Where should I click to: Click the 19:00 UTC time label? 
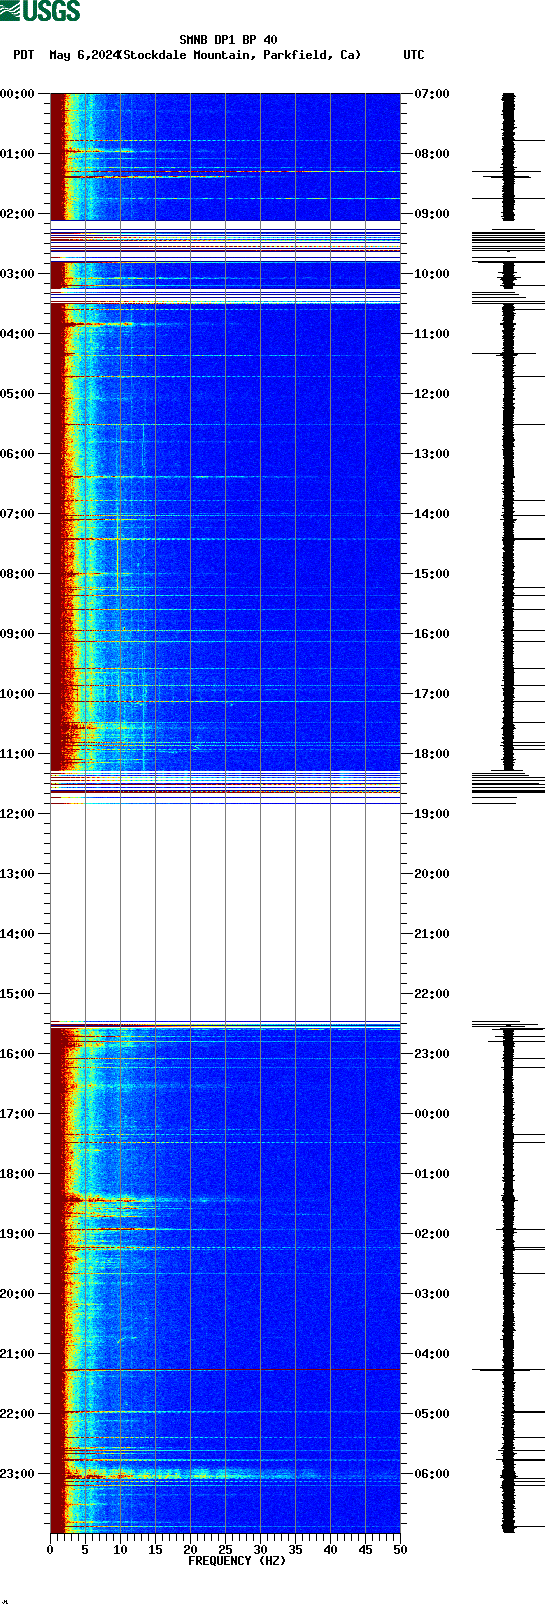(x=432, y=814)
